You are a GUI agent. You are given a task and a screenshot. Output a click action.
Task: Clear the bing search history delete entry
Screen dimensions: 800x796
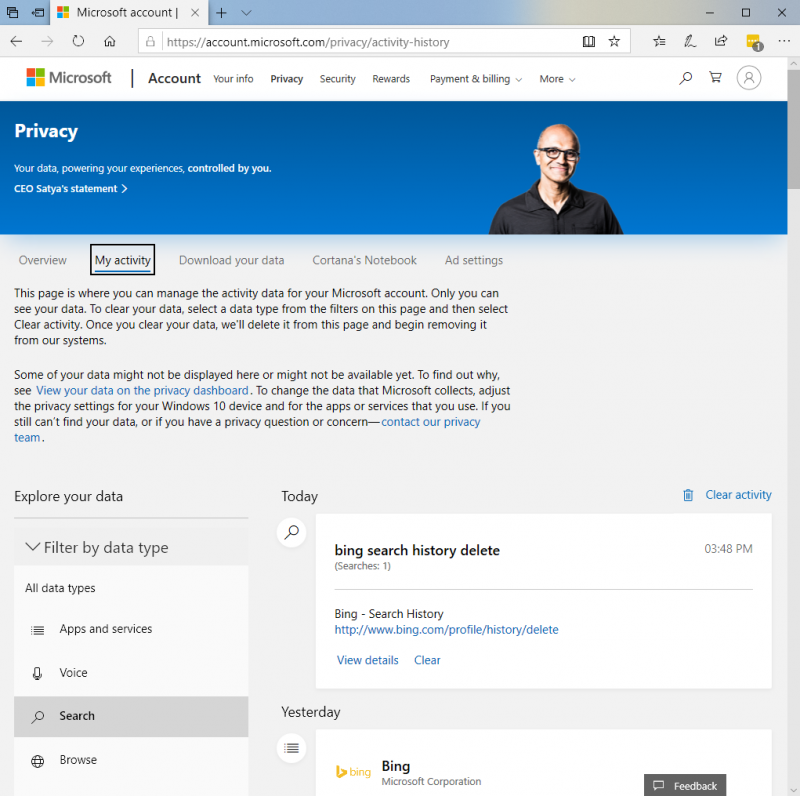click(427, 660)
